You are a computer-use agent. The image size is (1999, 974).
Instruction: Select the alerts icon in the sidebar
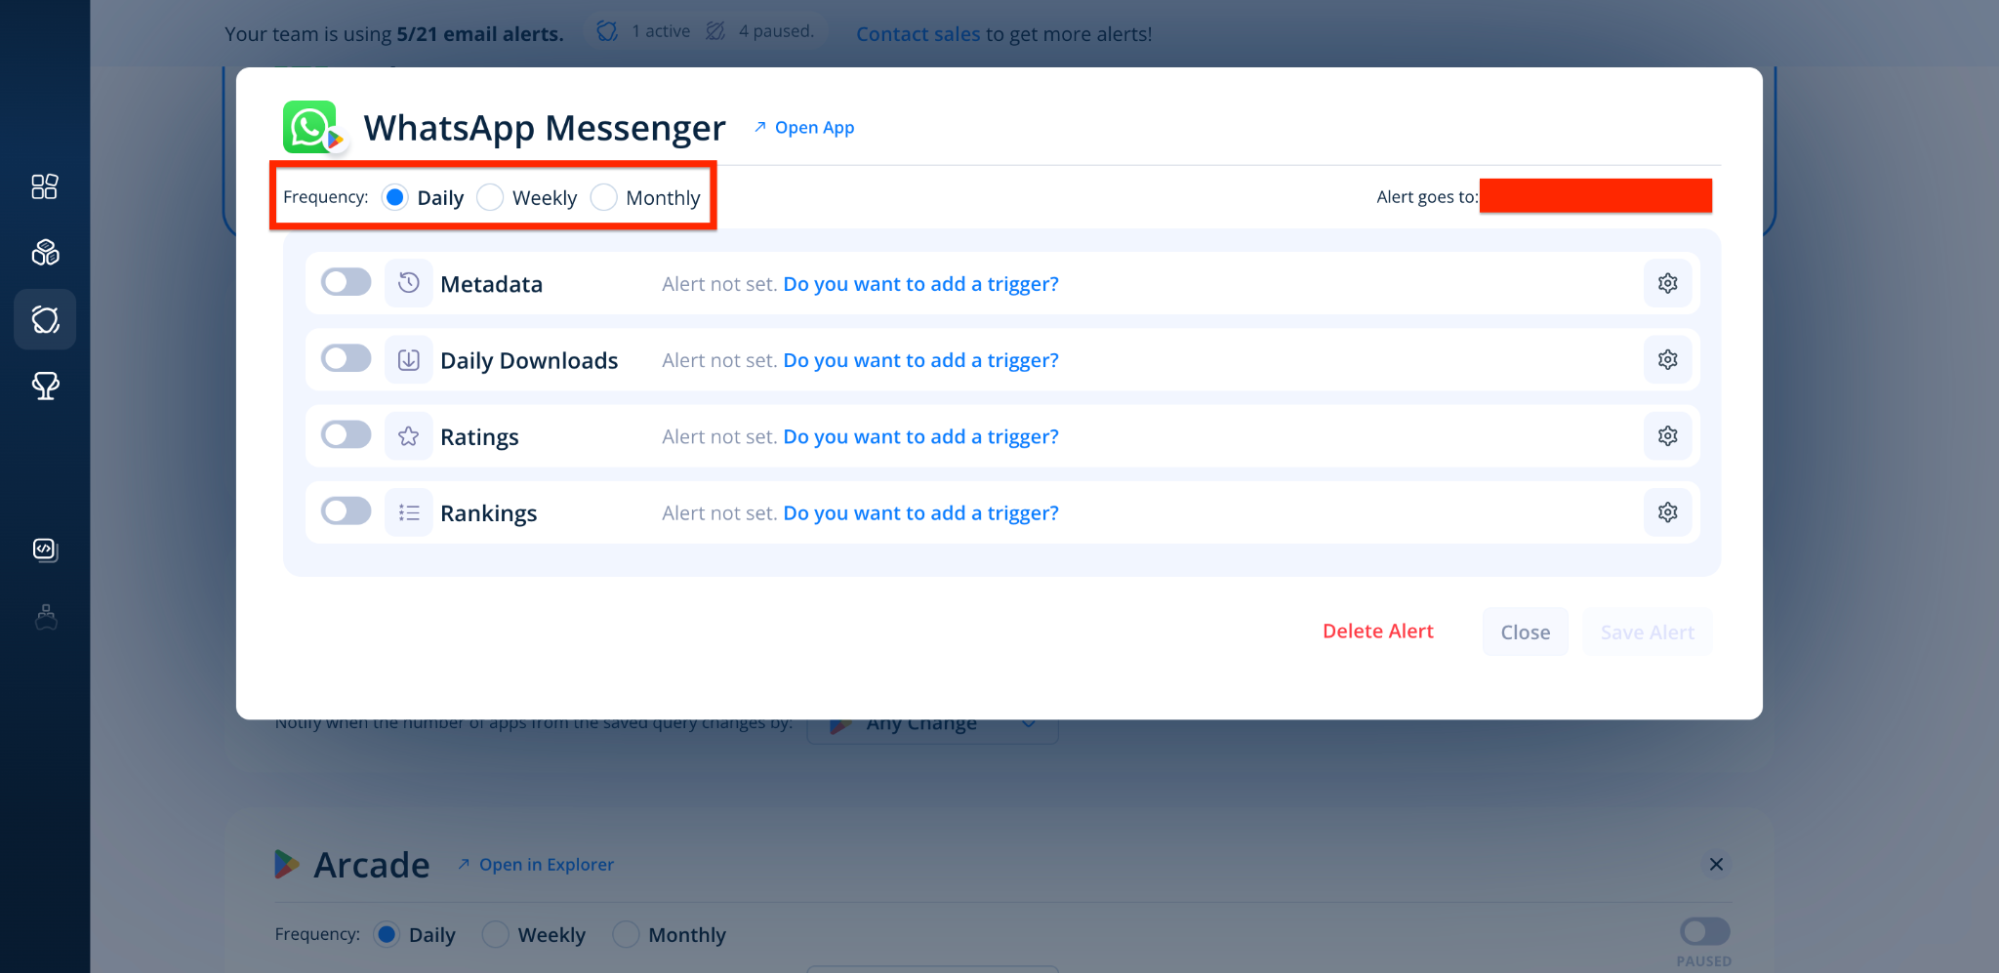click(45, 320)
